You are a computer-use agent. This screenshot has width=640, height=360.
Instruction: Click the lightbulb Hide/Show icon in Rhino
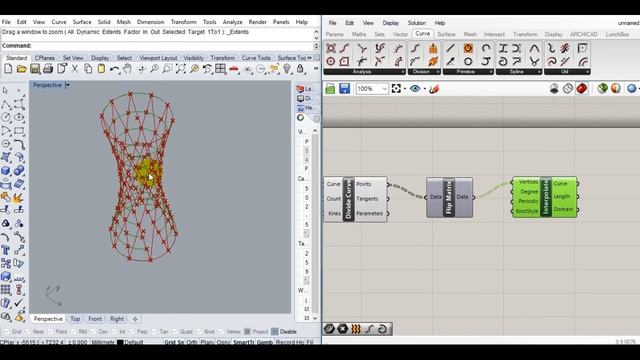point(287,69)
